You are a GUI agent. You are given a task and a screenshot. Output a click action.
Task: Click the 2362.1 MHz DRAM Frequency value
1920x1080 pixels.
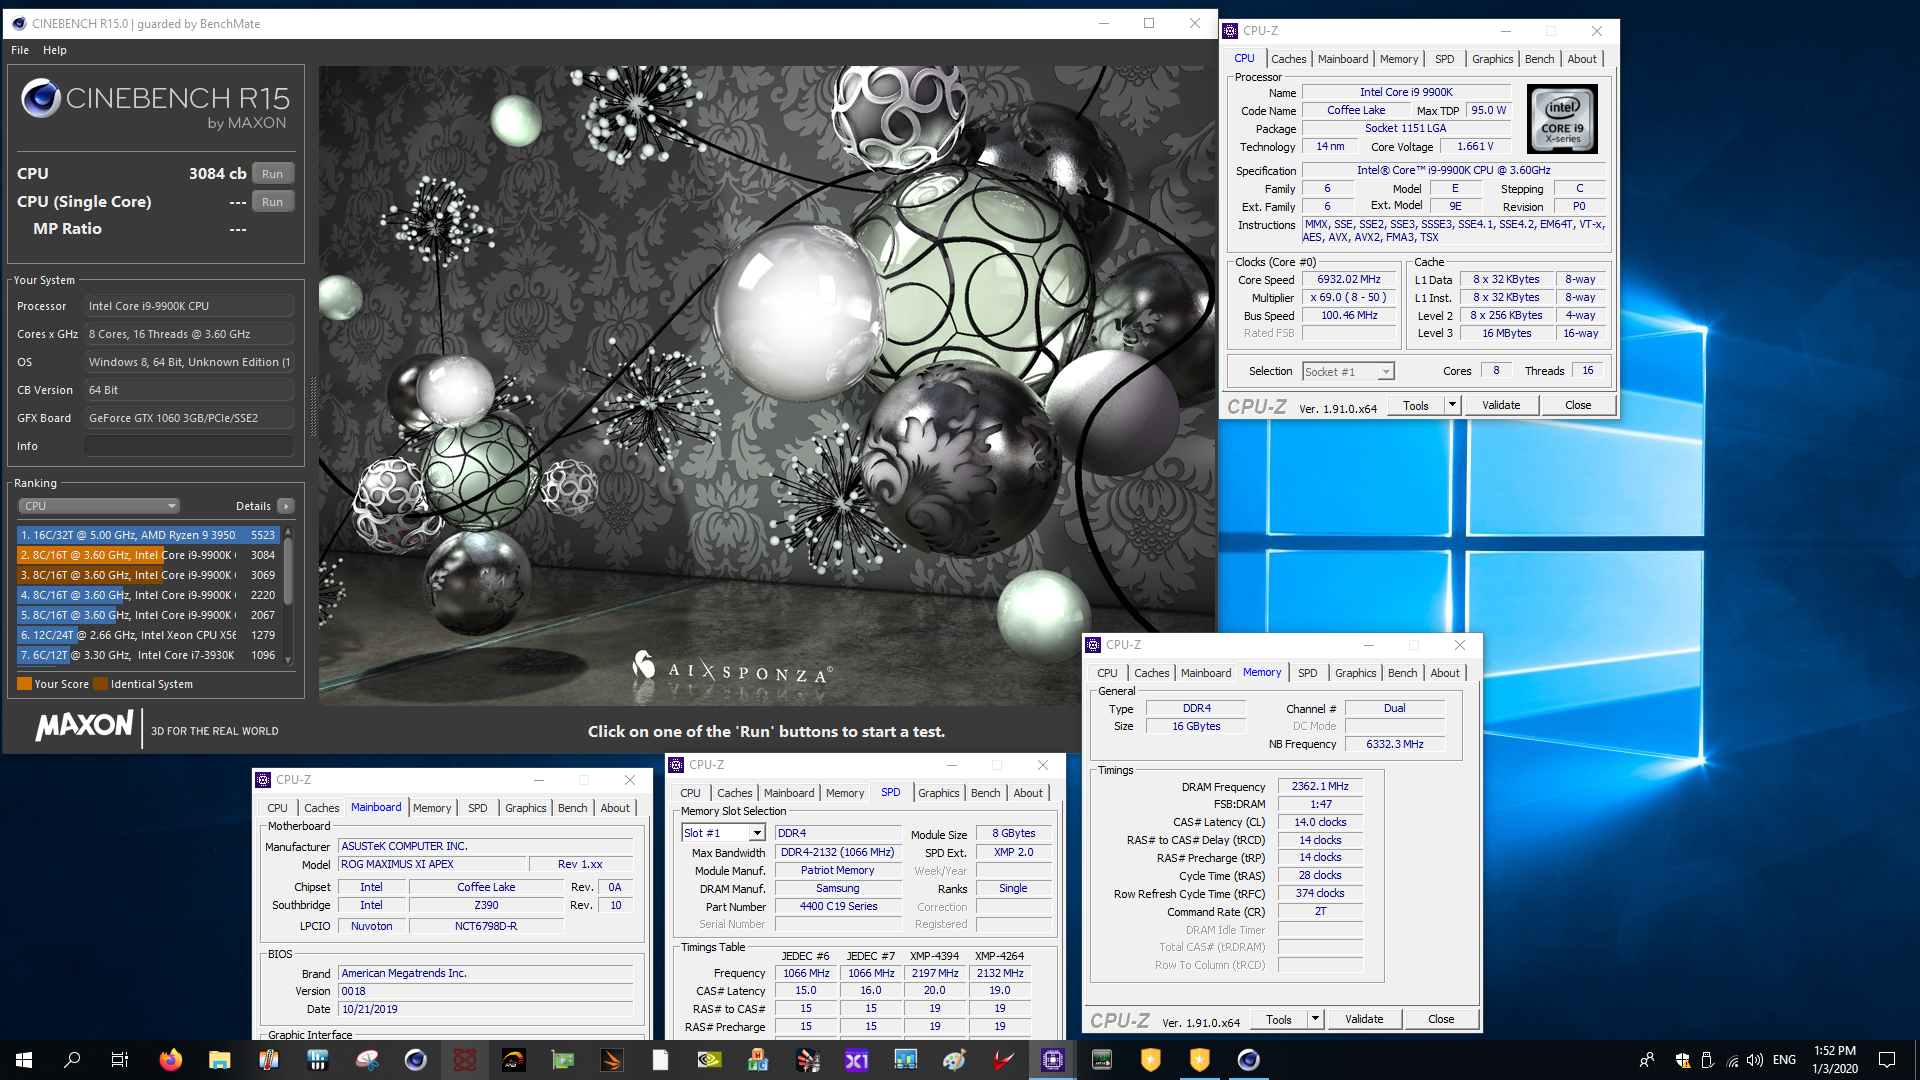[1320, 786]
